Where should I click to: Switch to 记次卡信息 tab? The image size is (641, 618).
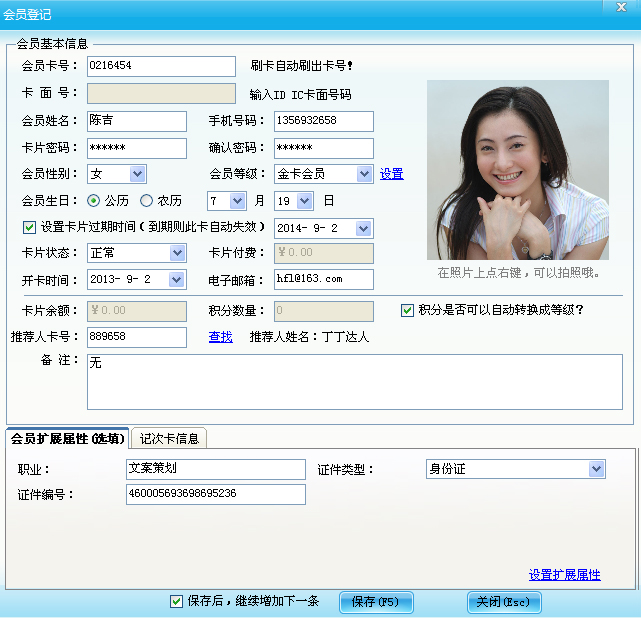click(x=169, y=439)
